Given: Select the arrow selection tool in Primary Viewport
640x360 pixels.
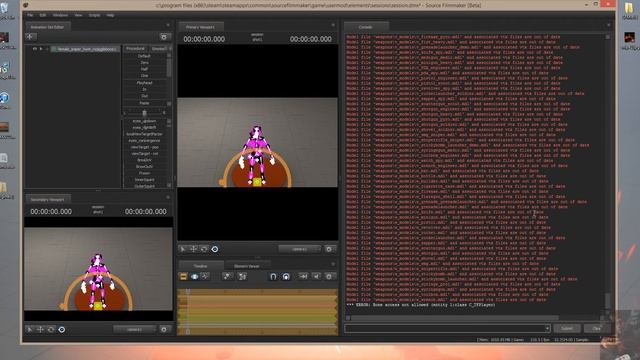Looking at the screenshot, I should [183, 249].
